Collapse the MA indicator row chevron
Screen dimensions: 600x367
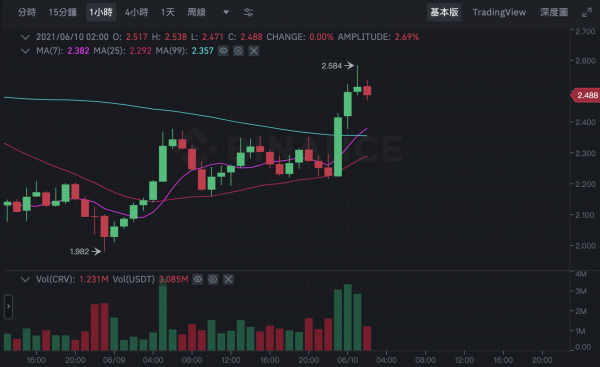25,51
